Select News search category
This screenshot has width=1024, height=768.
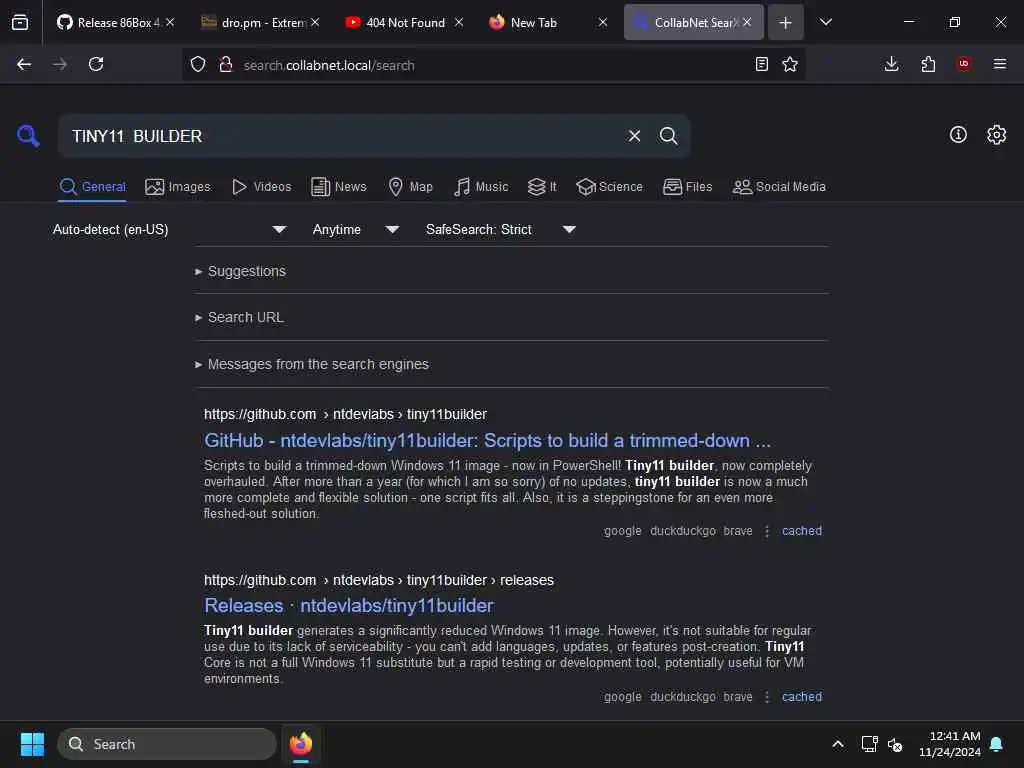(339, 187)
